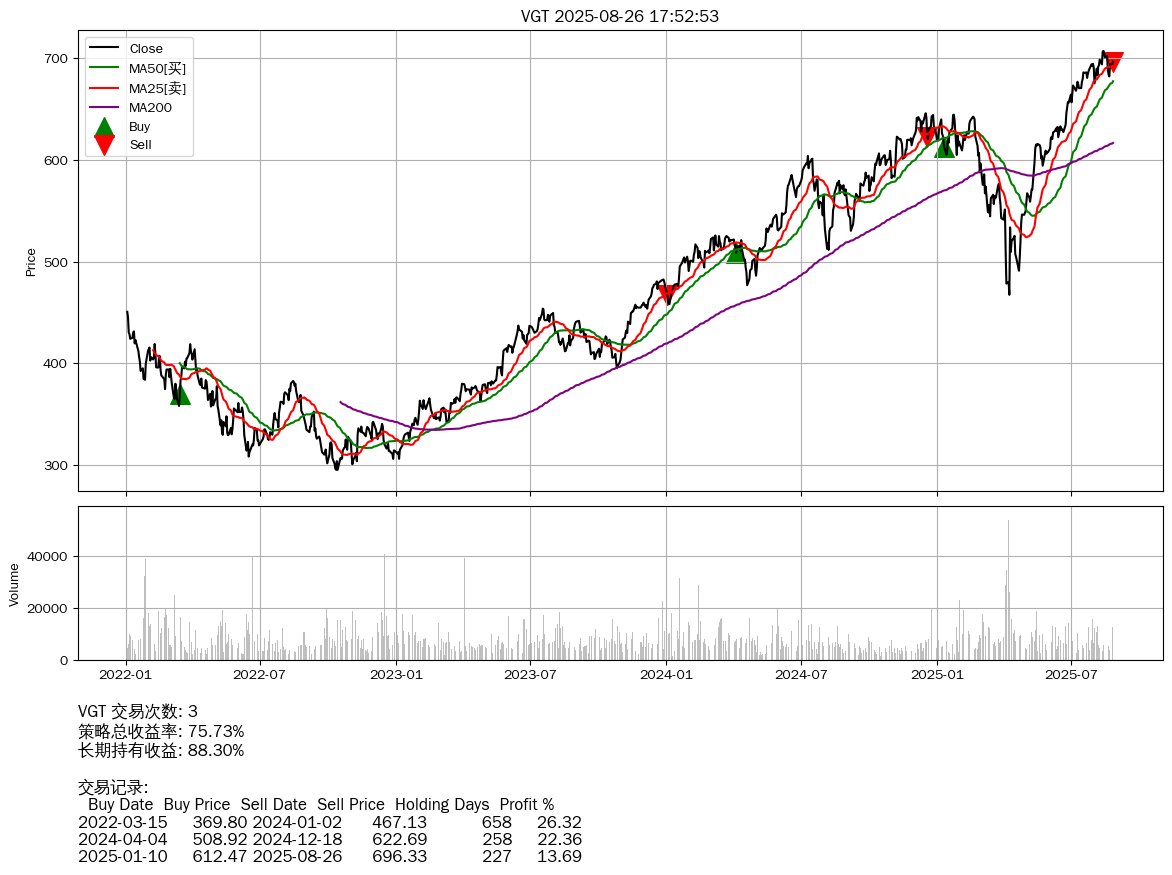This screenshot has width=1172, height=875.
Task: Click the green MA50 line sample in legend
Action: point(104,68)
